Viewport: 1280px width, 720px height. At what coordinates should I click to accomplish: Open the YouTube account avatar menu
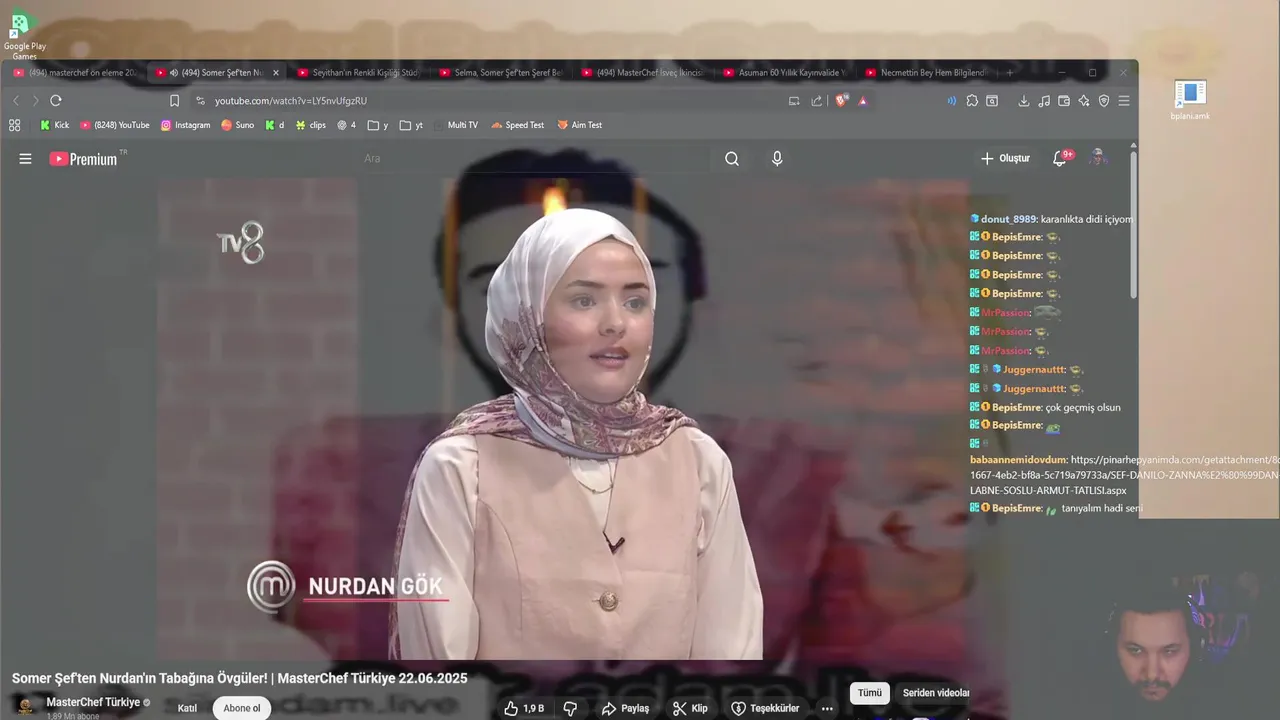click(x=1098, y=158)
